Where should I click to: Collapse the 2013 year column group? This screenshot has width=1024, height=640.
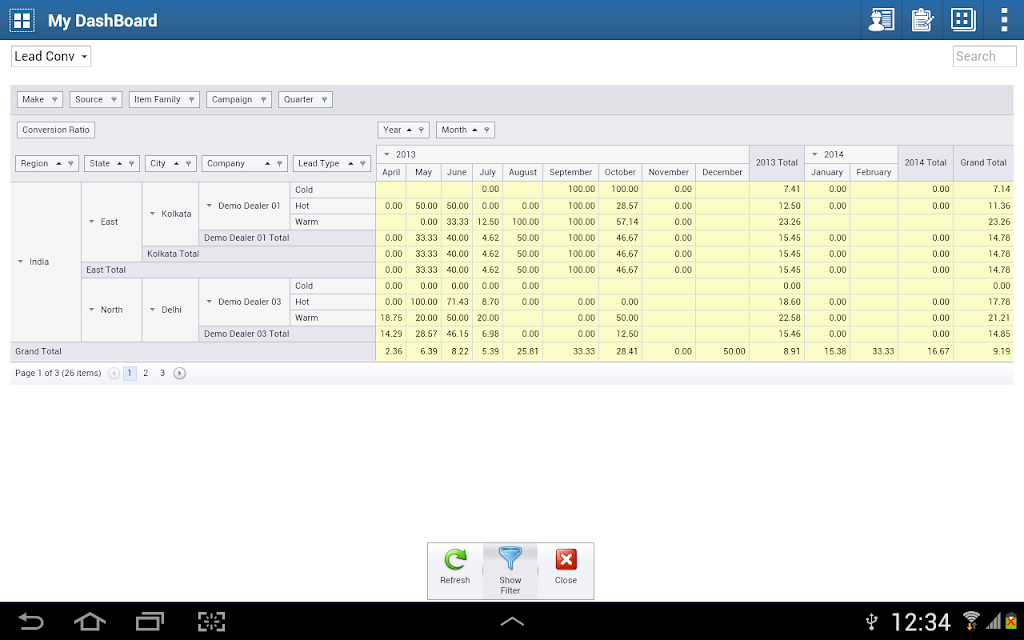pos(387,155)
